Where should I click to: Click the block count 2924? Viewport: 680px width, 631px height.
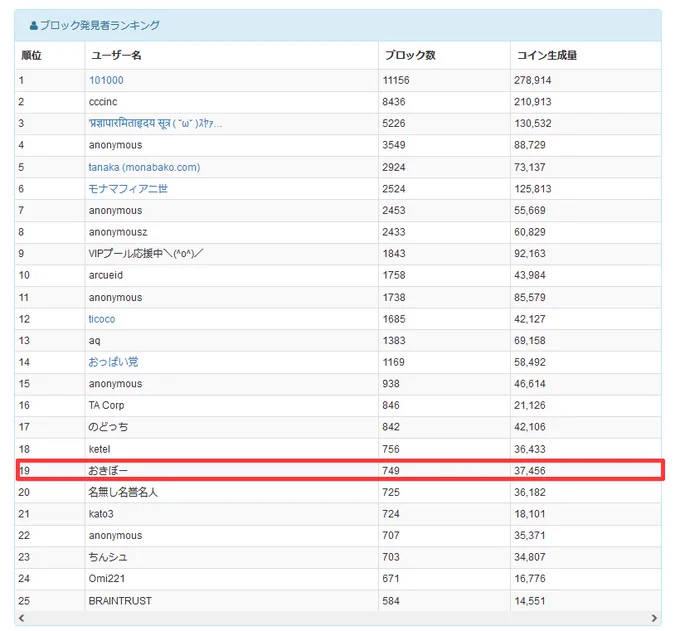pyautogui.click(x=394, y=167)
